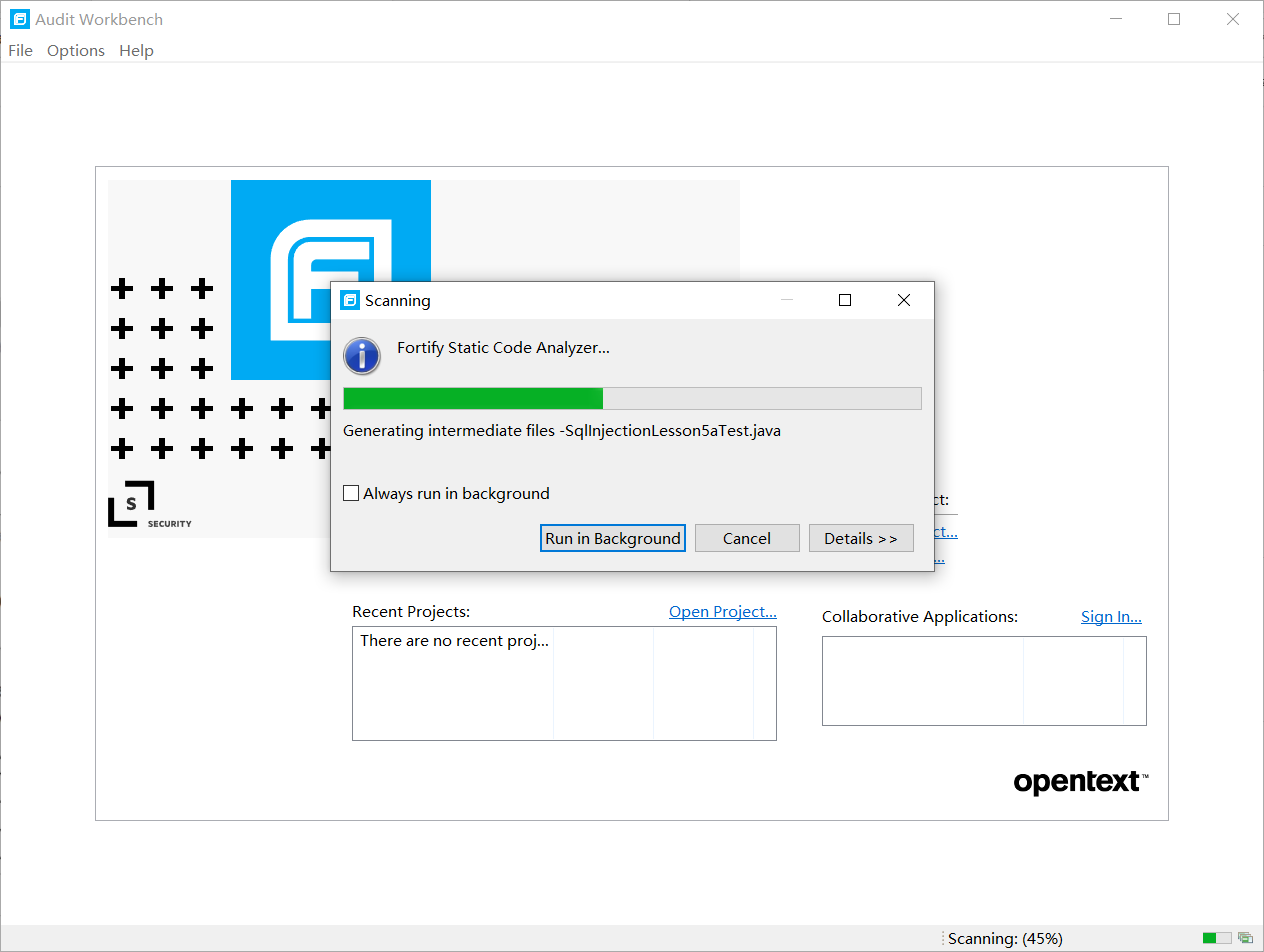Click the Scanning: (45%) status text
This screenshot has width=1264, height=952.
tap(1005, 938)
